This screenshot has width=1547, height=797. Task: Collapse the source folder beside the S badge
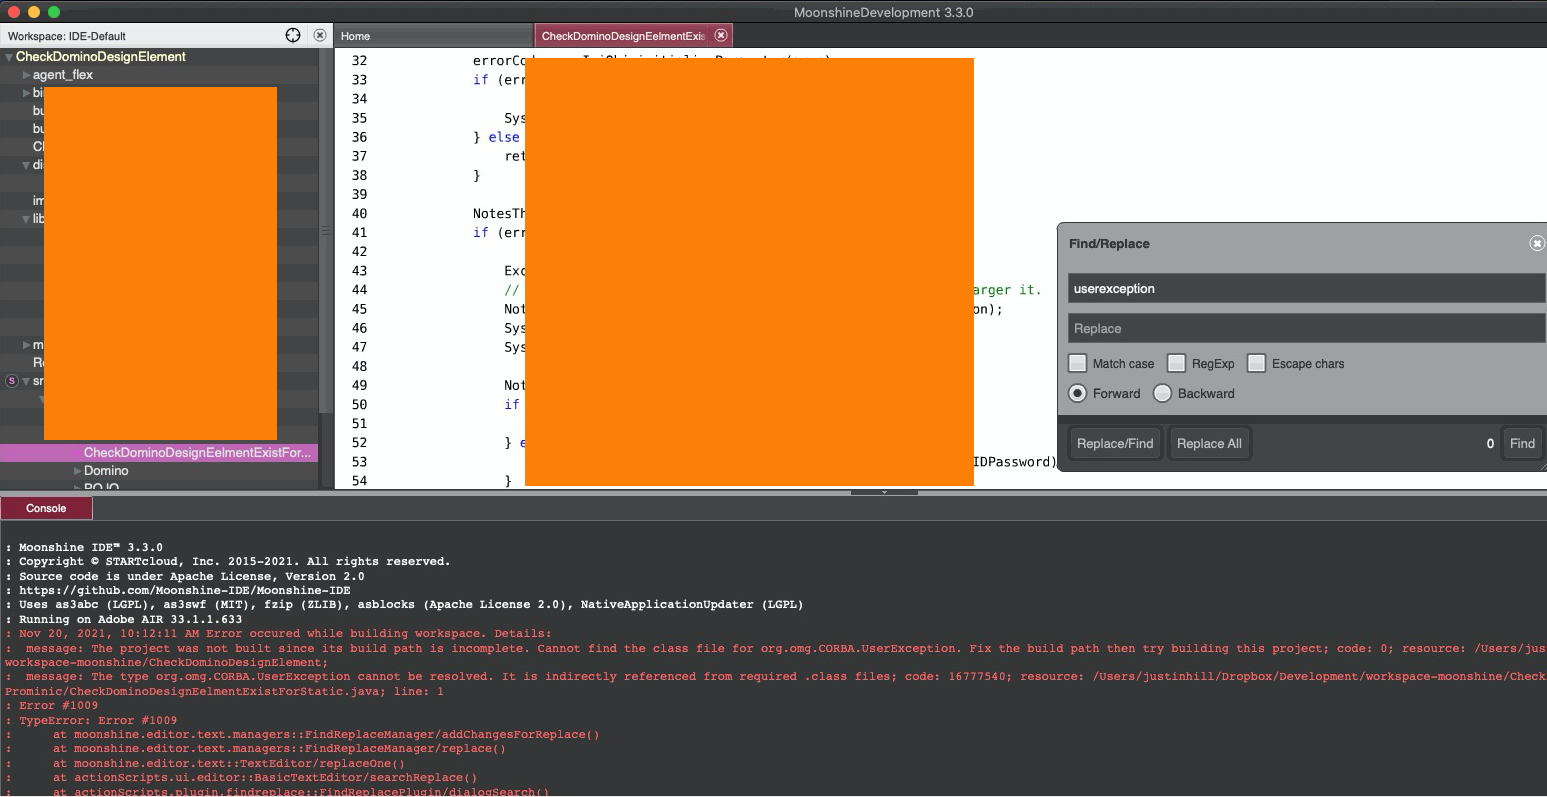click(26, 381)
